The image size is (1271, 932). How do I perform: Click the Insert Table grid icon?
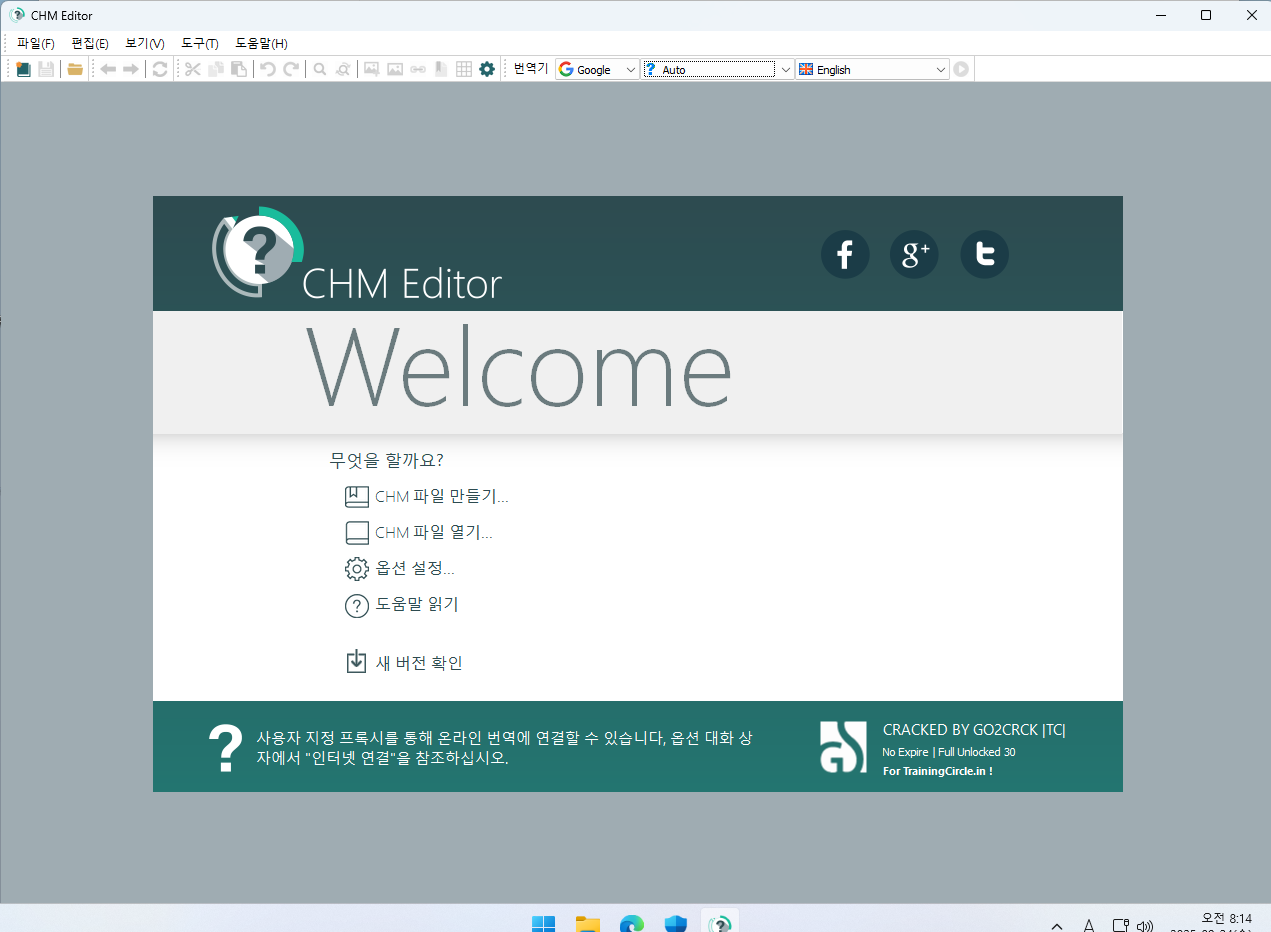tap(464, 69)
